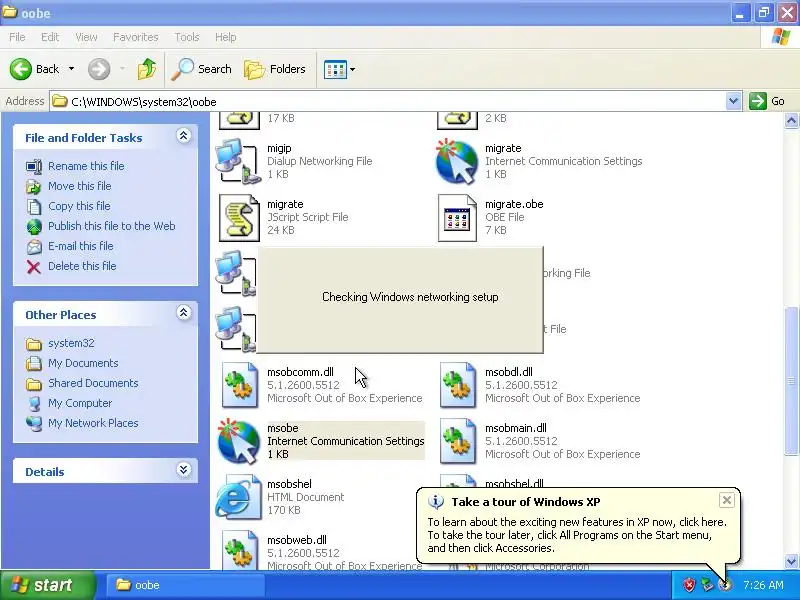
Task: Click the vertical scrollbar thumb
Action: click(791, 381)
